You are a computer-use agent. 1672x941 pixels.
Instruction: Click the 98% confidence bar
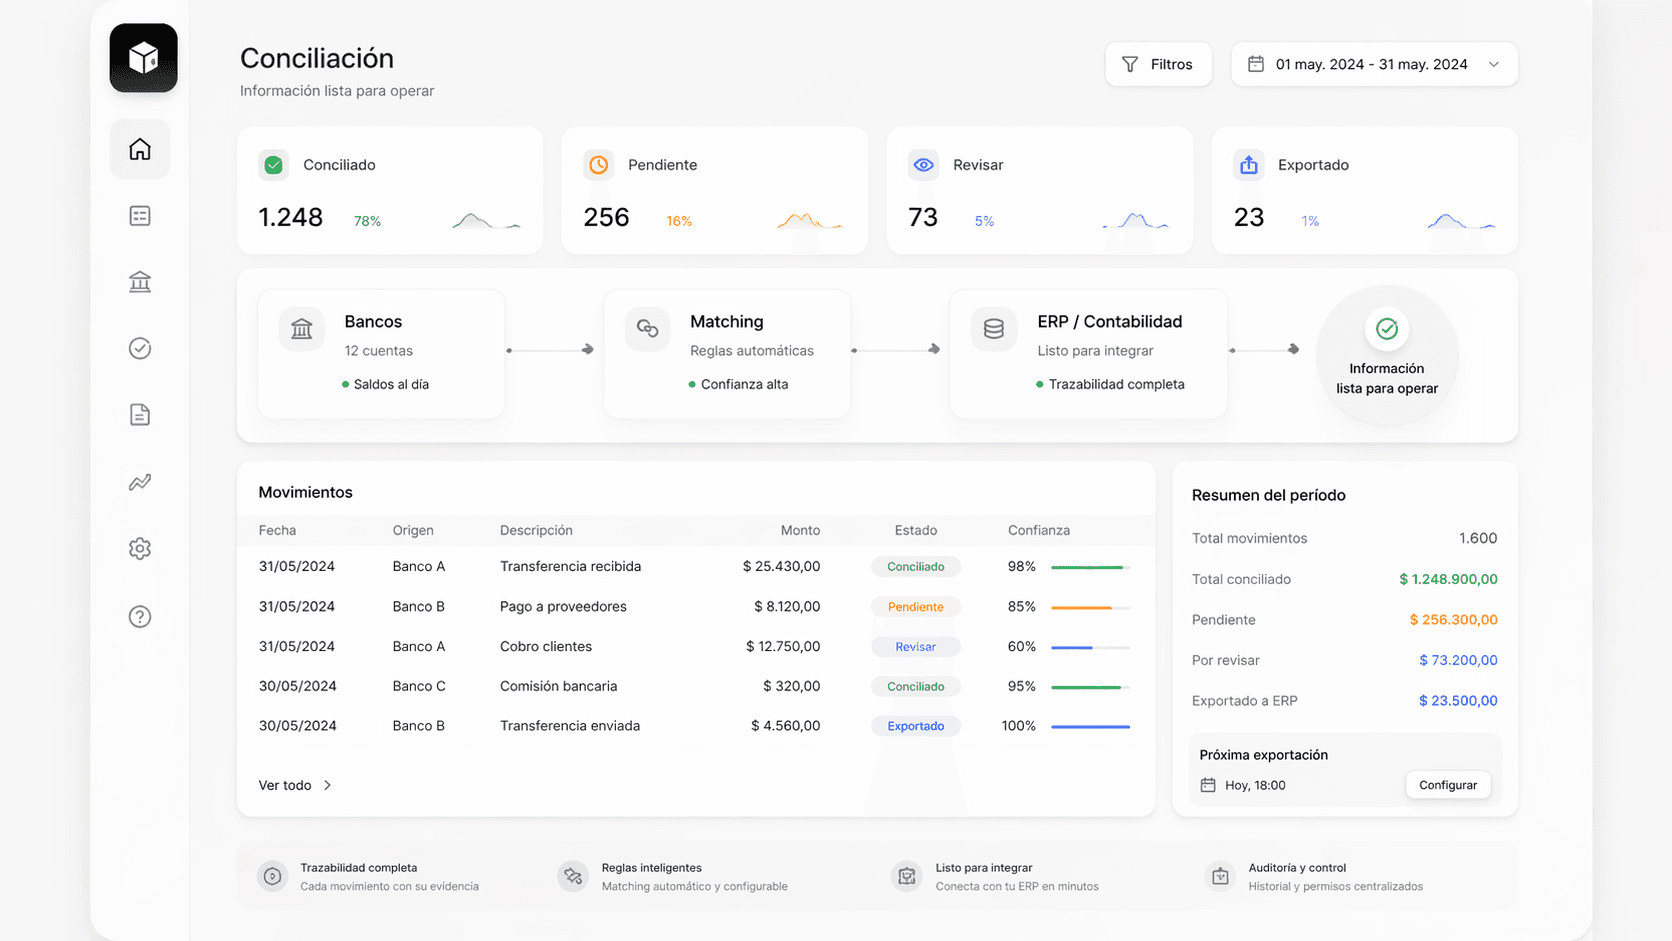tap(1090, 567)
